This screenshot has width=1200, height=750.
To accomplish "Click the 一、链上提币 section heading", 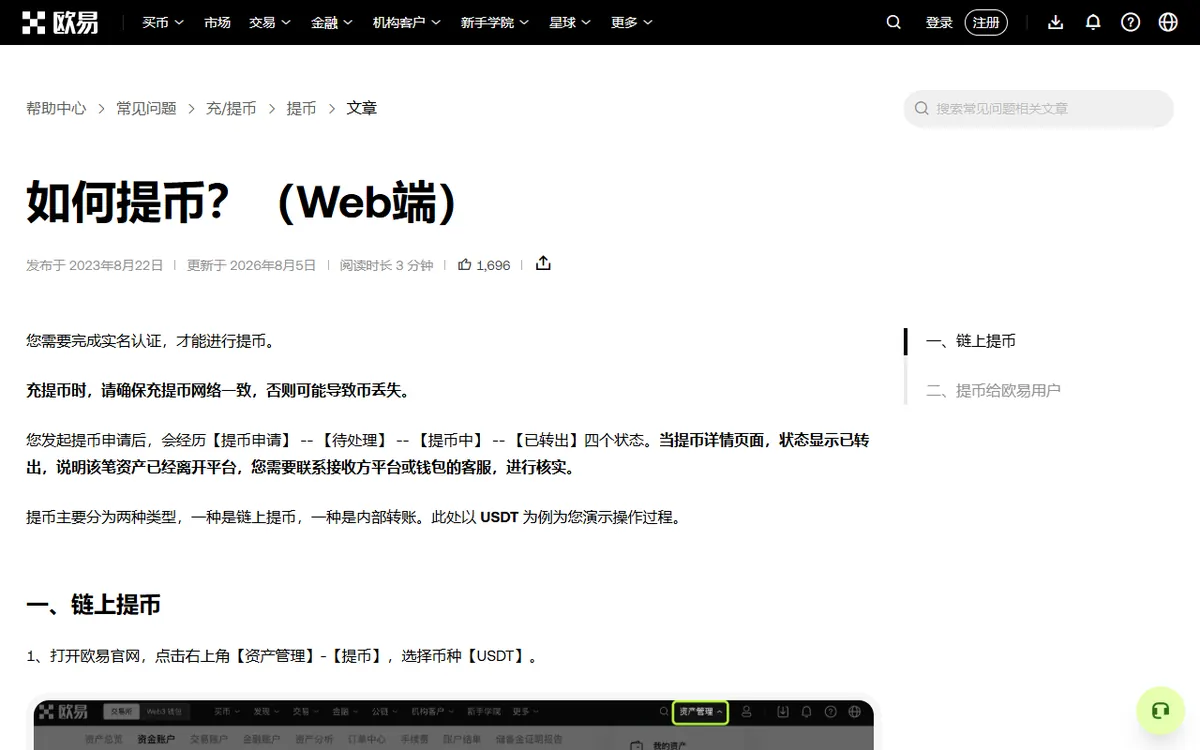I will point(93,604).
